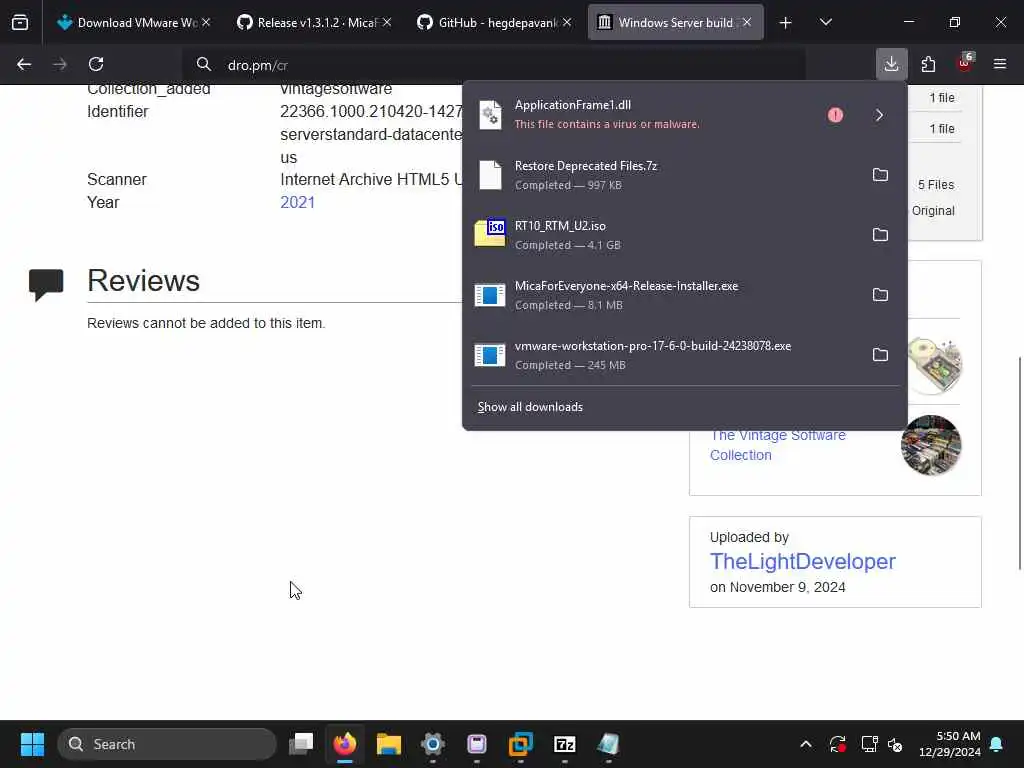
Task: Click the red malware warning icon
Action: 835,115
